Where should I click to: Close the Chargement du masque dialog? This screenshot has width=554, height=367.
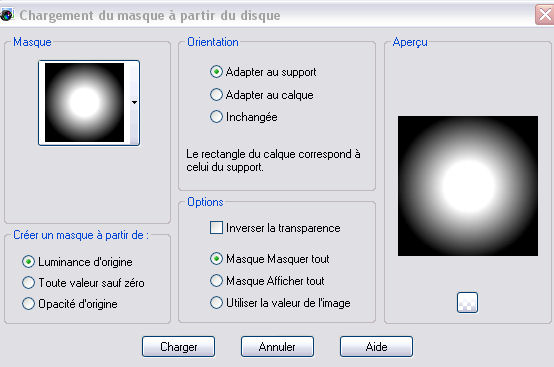tap(544, 15)
